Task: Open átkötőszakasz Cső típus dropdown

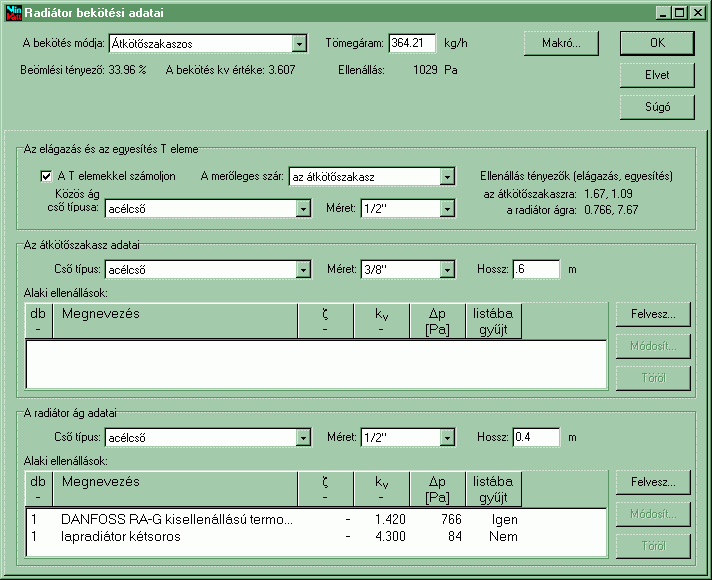Action: pyautogui.click(x=303, y=270)
